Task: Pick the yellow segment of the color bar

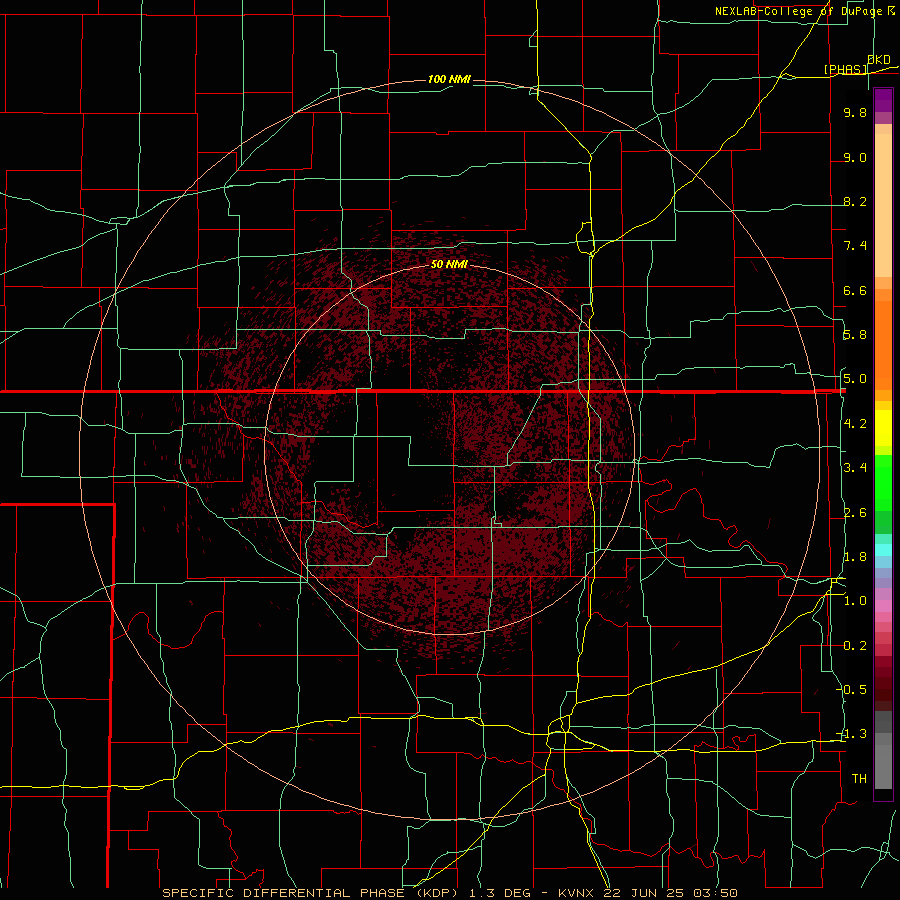Action: point(883,428)
